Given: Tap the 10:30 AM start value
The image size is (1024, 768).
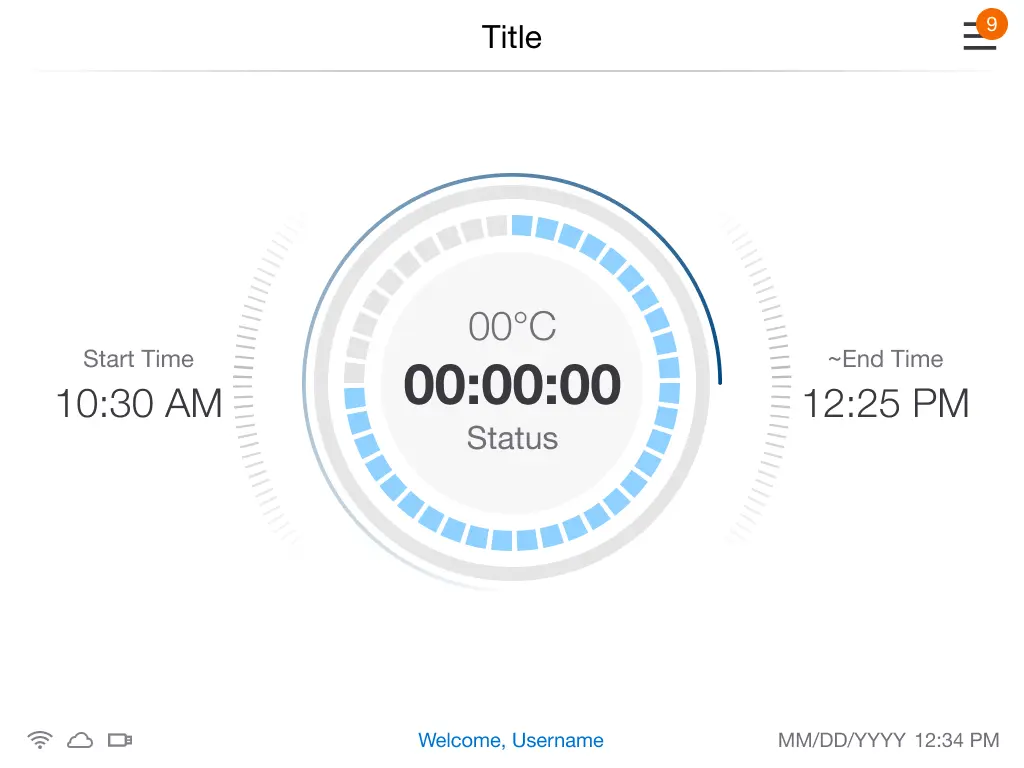Looking at the screenshot, I should [138, 404].
